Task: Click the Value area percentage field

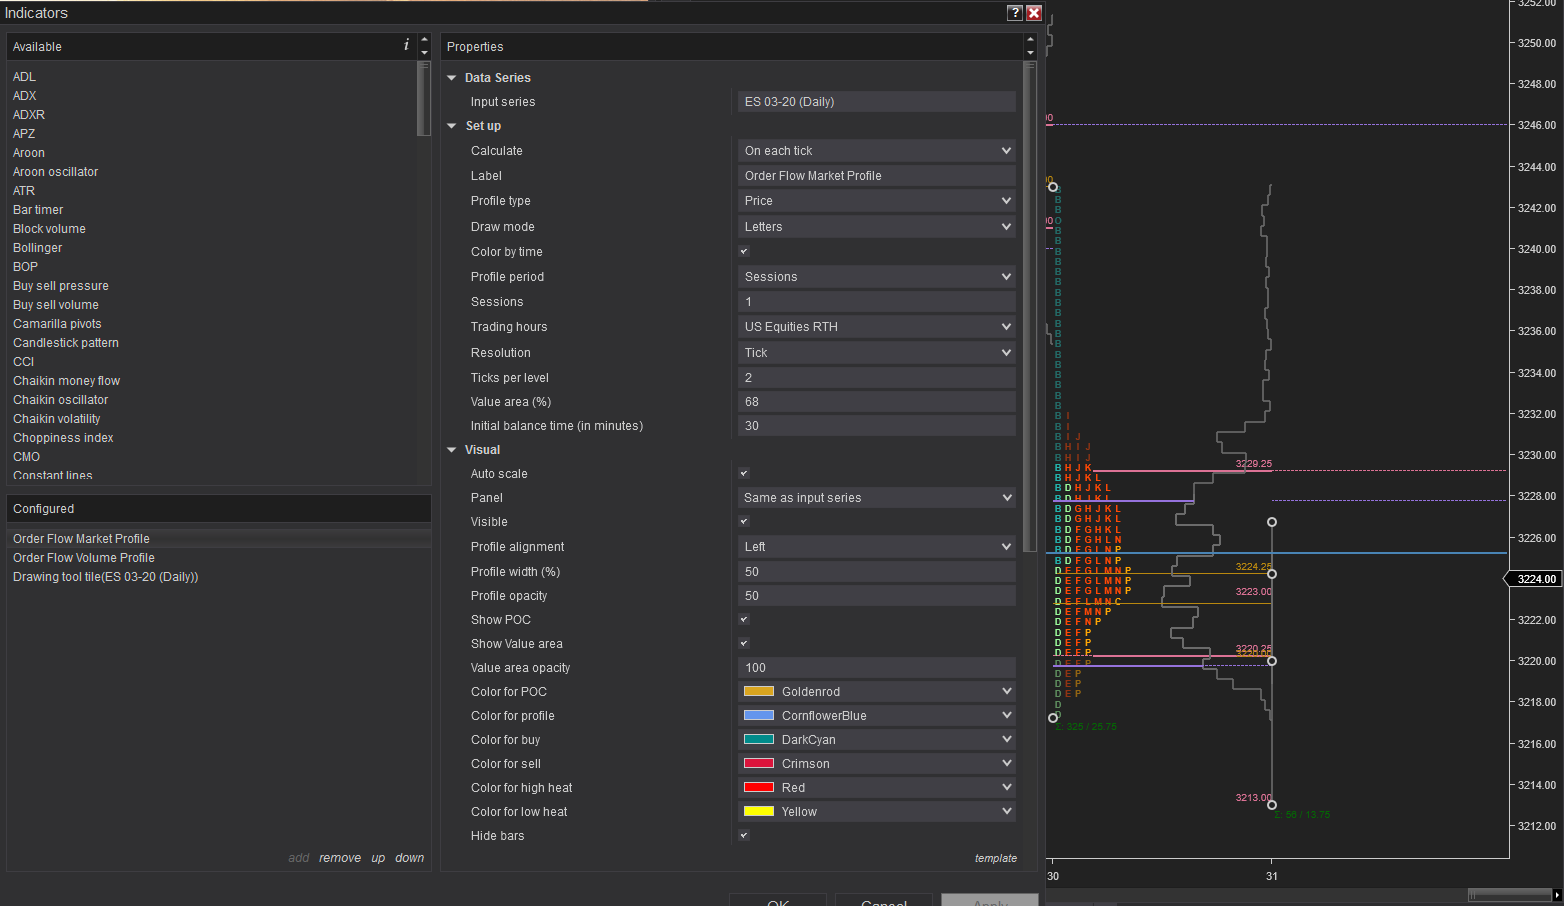Action: coord(876,401)
